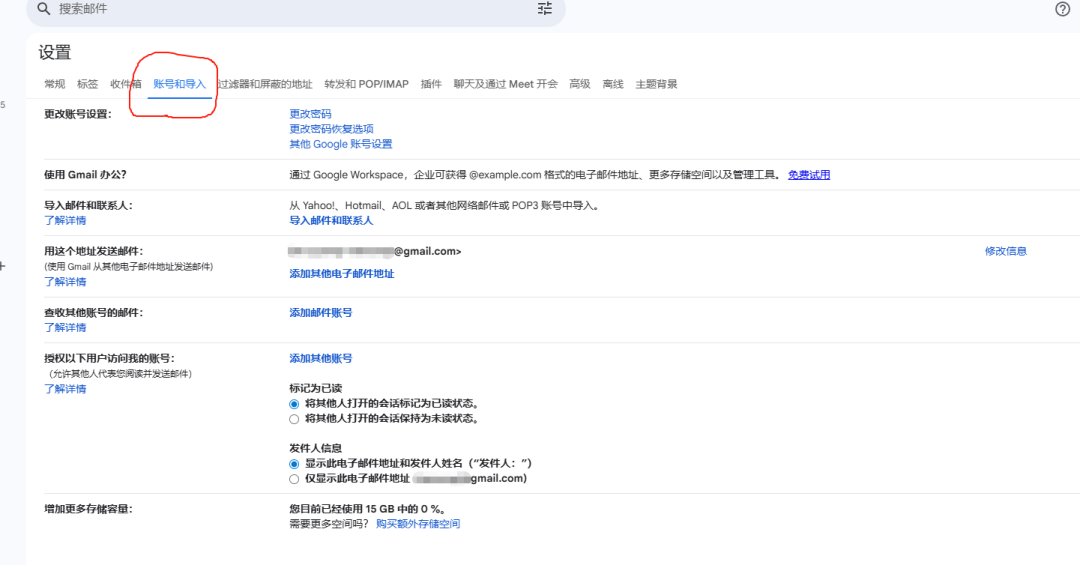This screenshot has width=1080, height=565.
Task: Click the search magnifier icon
Action: 43,9
